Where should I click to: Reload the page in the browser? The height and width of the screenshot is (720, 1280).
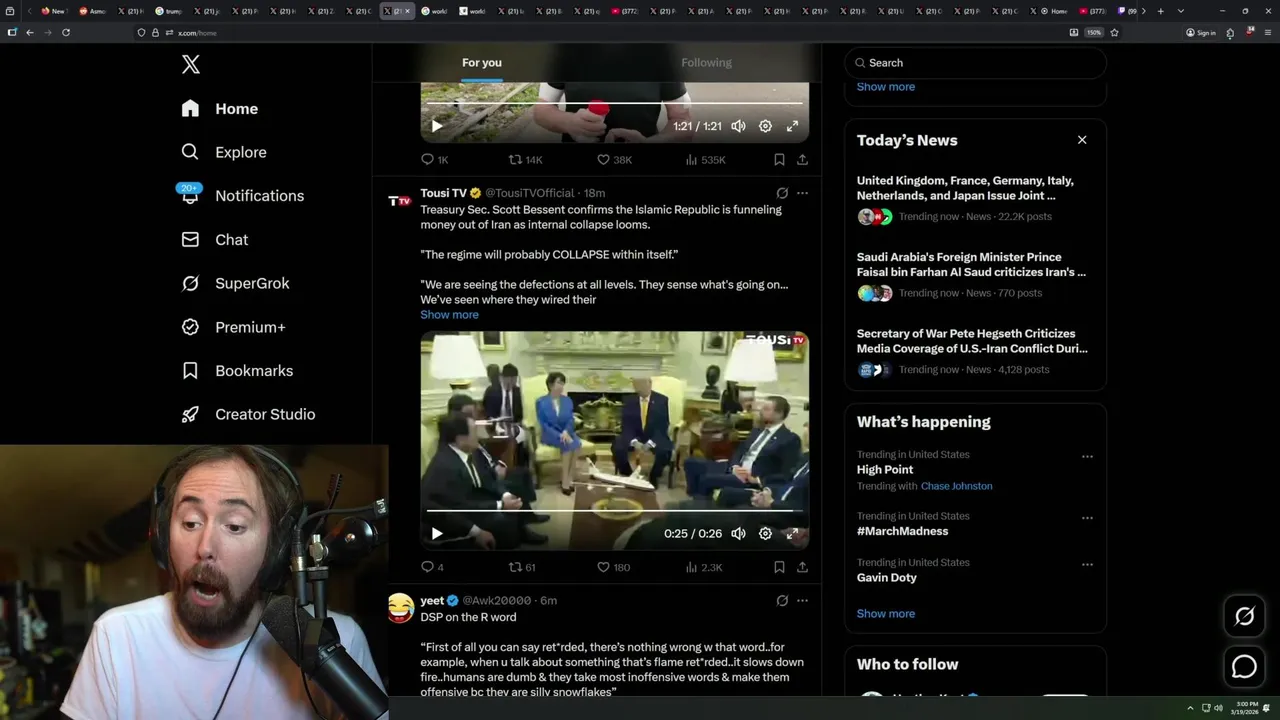coord(66,33)
